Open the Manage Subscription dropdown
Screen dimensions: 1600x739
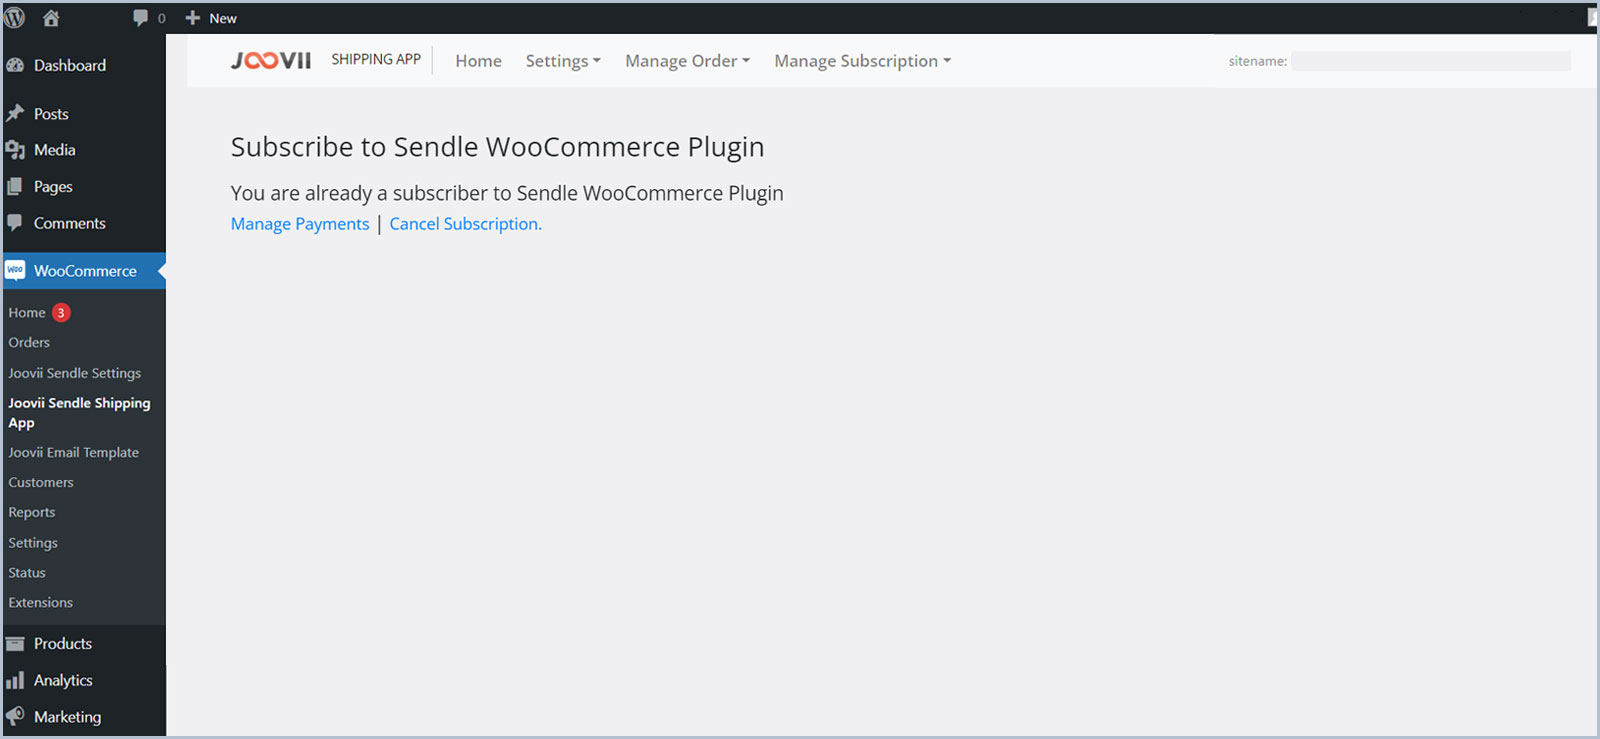(x=862, y=61)
